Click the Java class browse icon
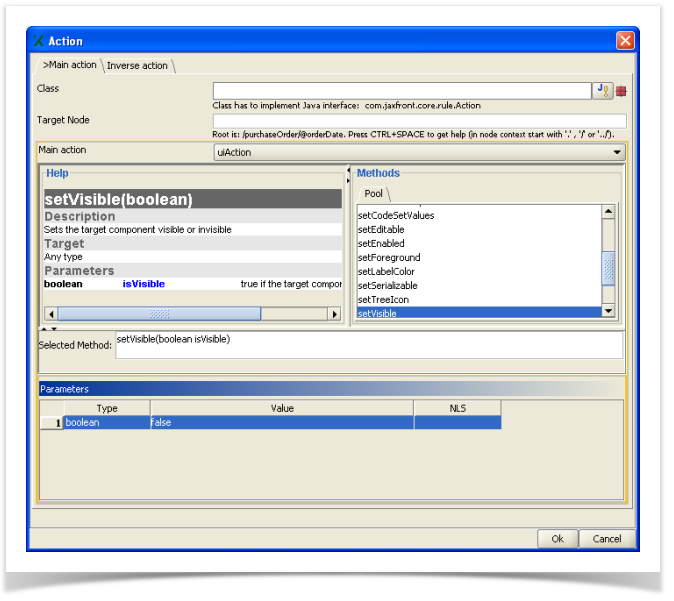This screenshot has width=674, height=601. [603, 91]
